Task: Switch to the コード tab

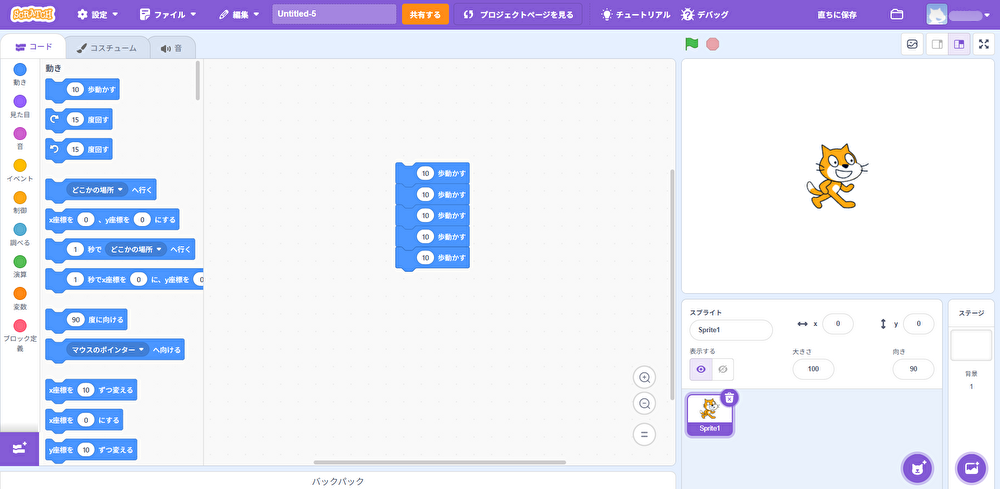Action: pos(33,47)
